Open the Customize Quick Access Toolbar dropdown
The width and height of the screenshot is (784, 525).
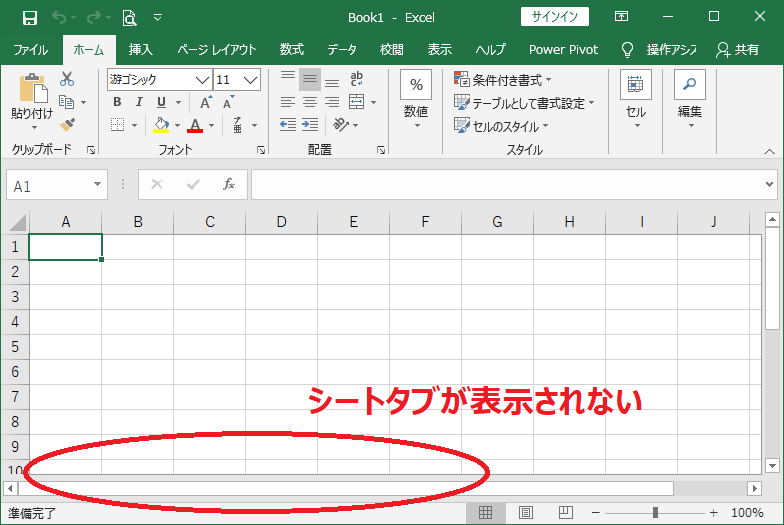point(158,18)
